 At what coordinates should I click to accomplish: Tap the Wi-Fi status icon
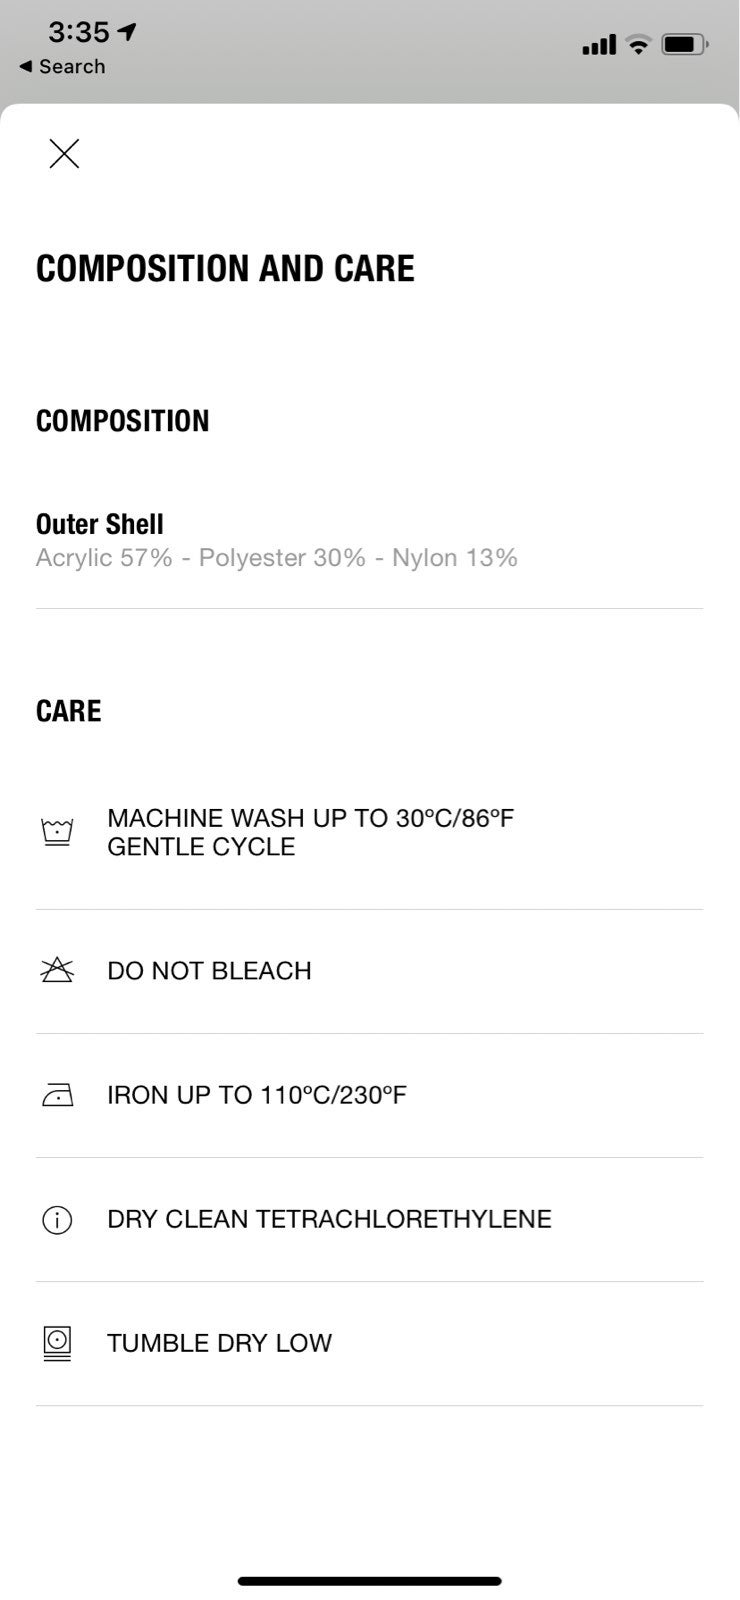point(638,44)
